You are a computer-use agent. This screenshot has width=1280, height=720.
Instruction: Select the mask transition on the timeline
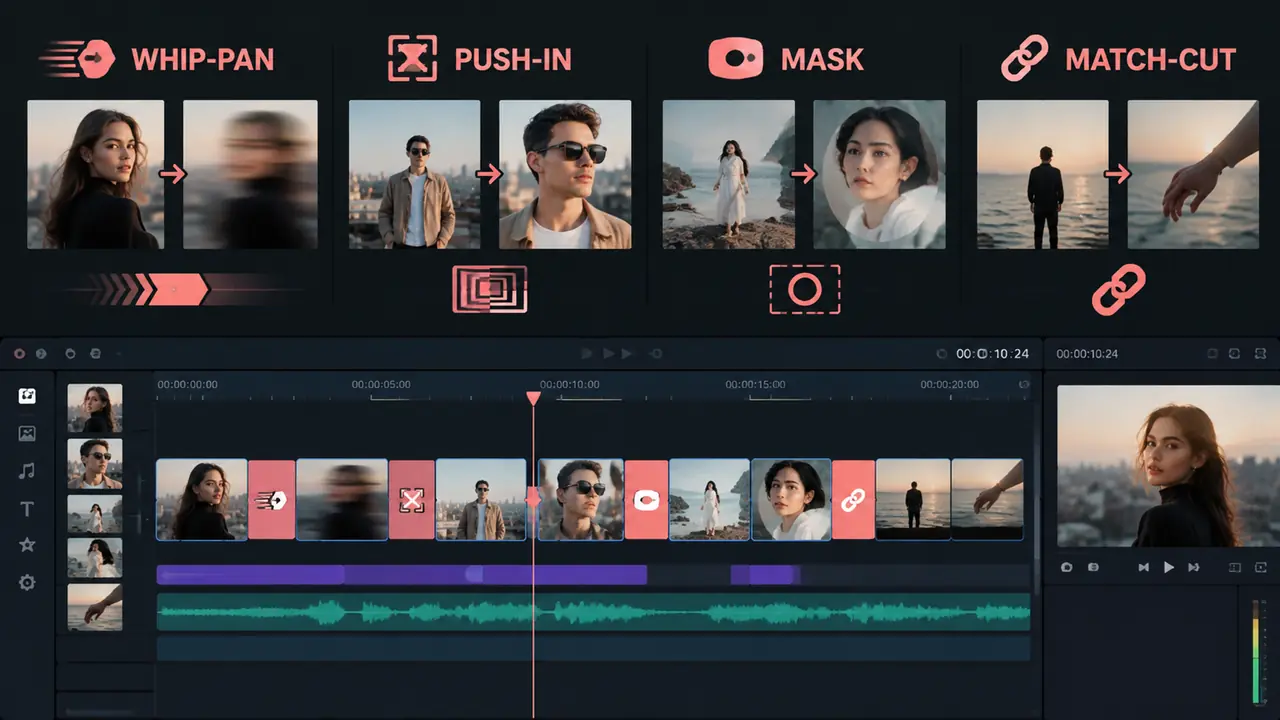646,500
